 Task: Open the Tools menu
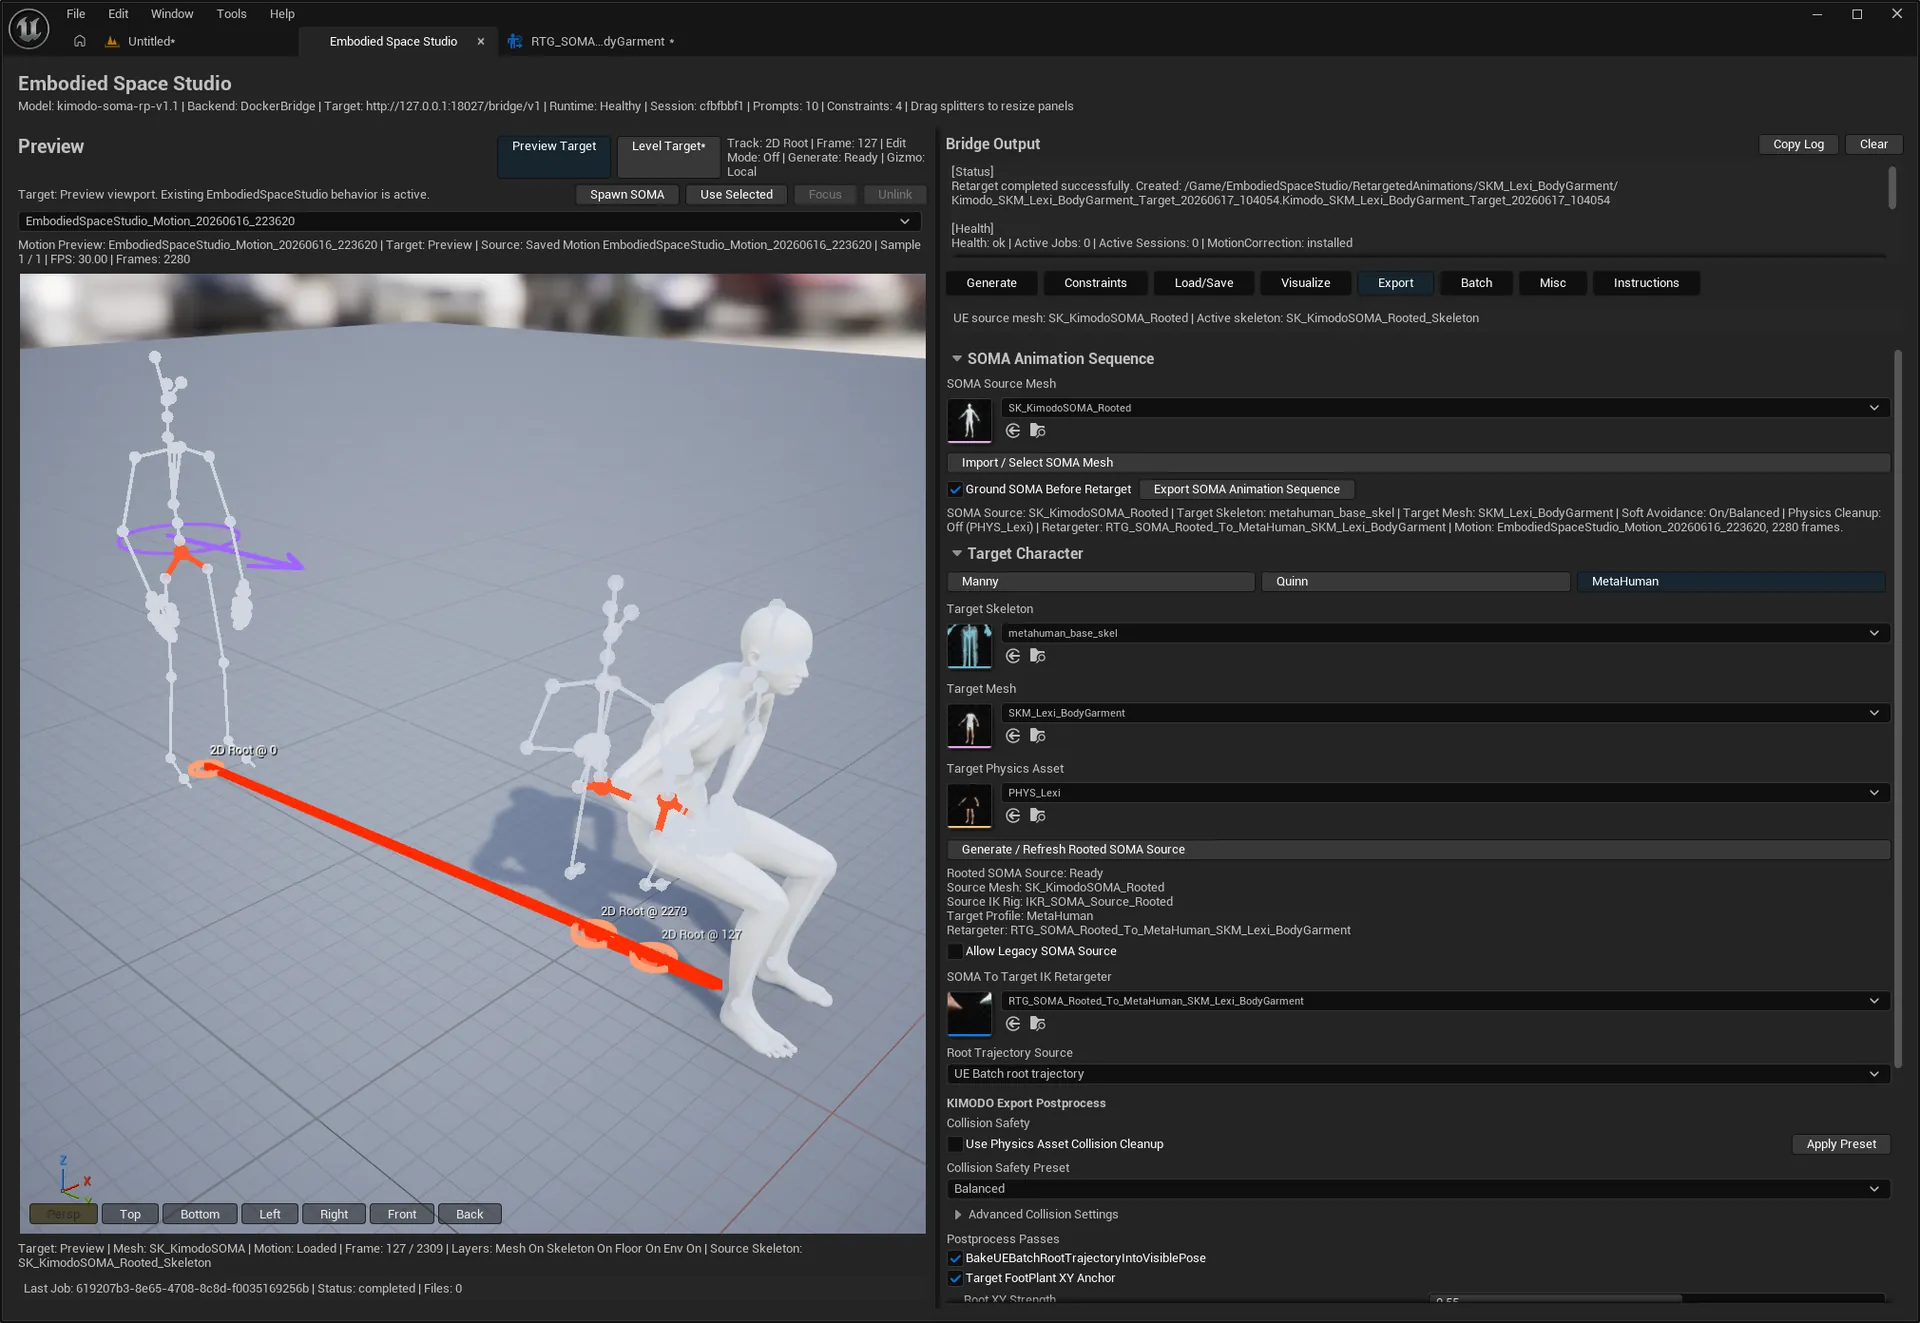231,14
